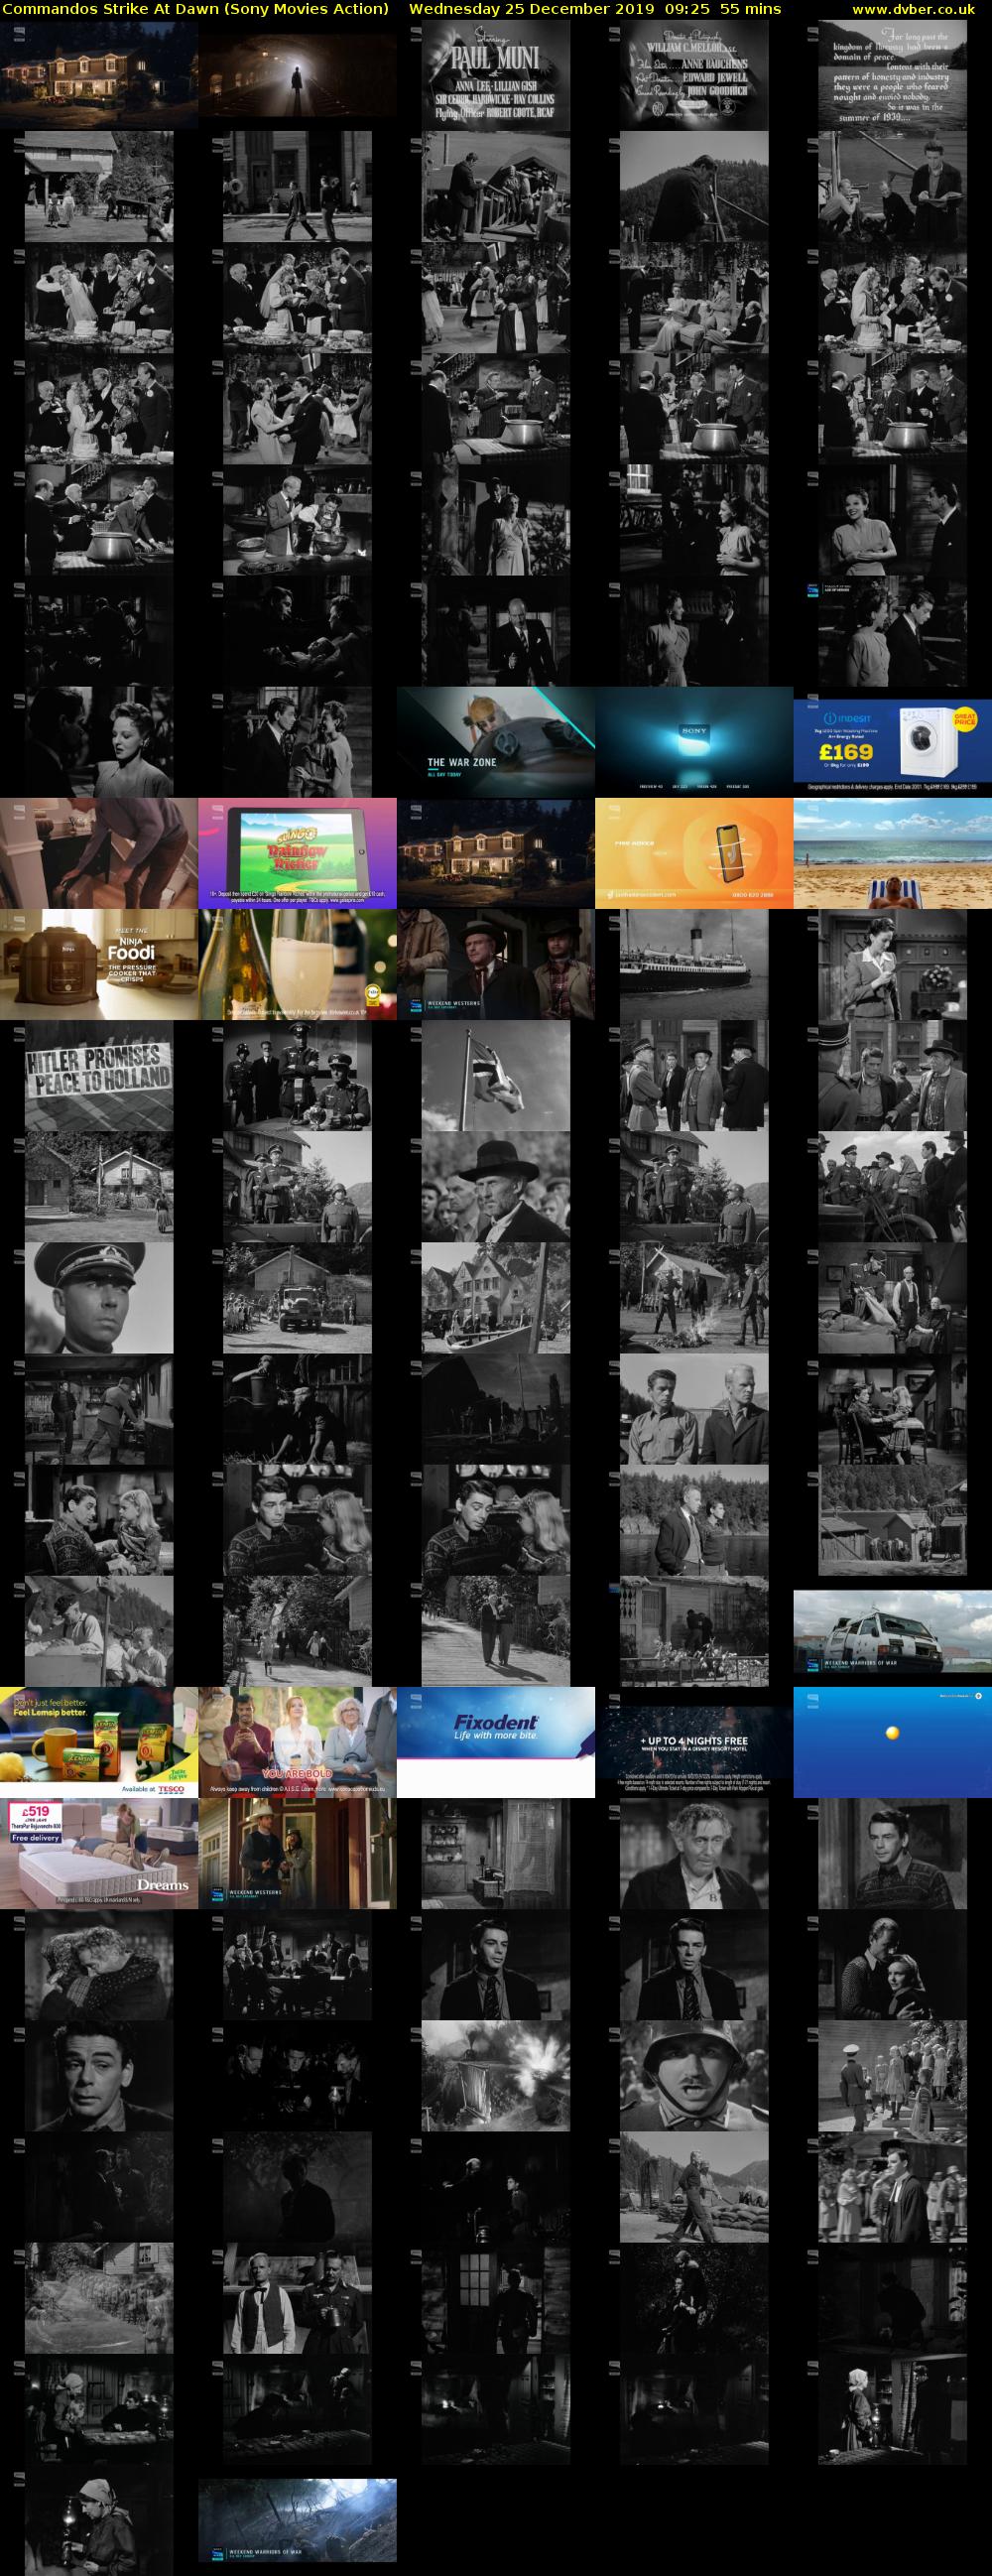
Task: Open the Paul Muni title card thumbnail
Action: [x=496, y=75]
